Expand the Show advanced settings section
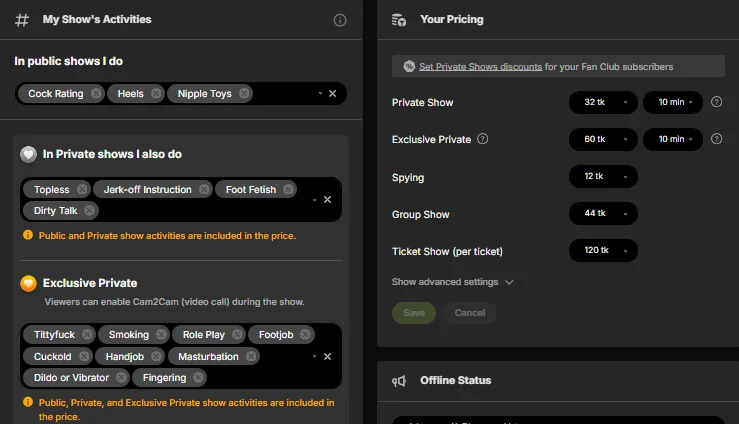This screenshot has width=739, height=424. [452, 282]
